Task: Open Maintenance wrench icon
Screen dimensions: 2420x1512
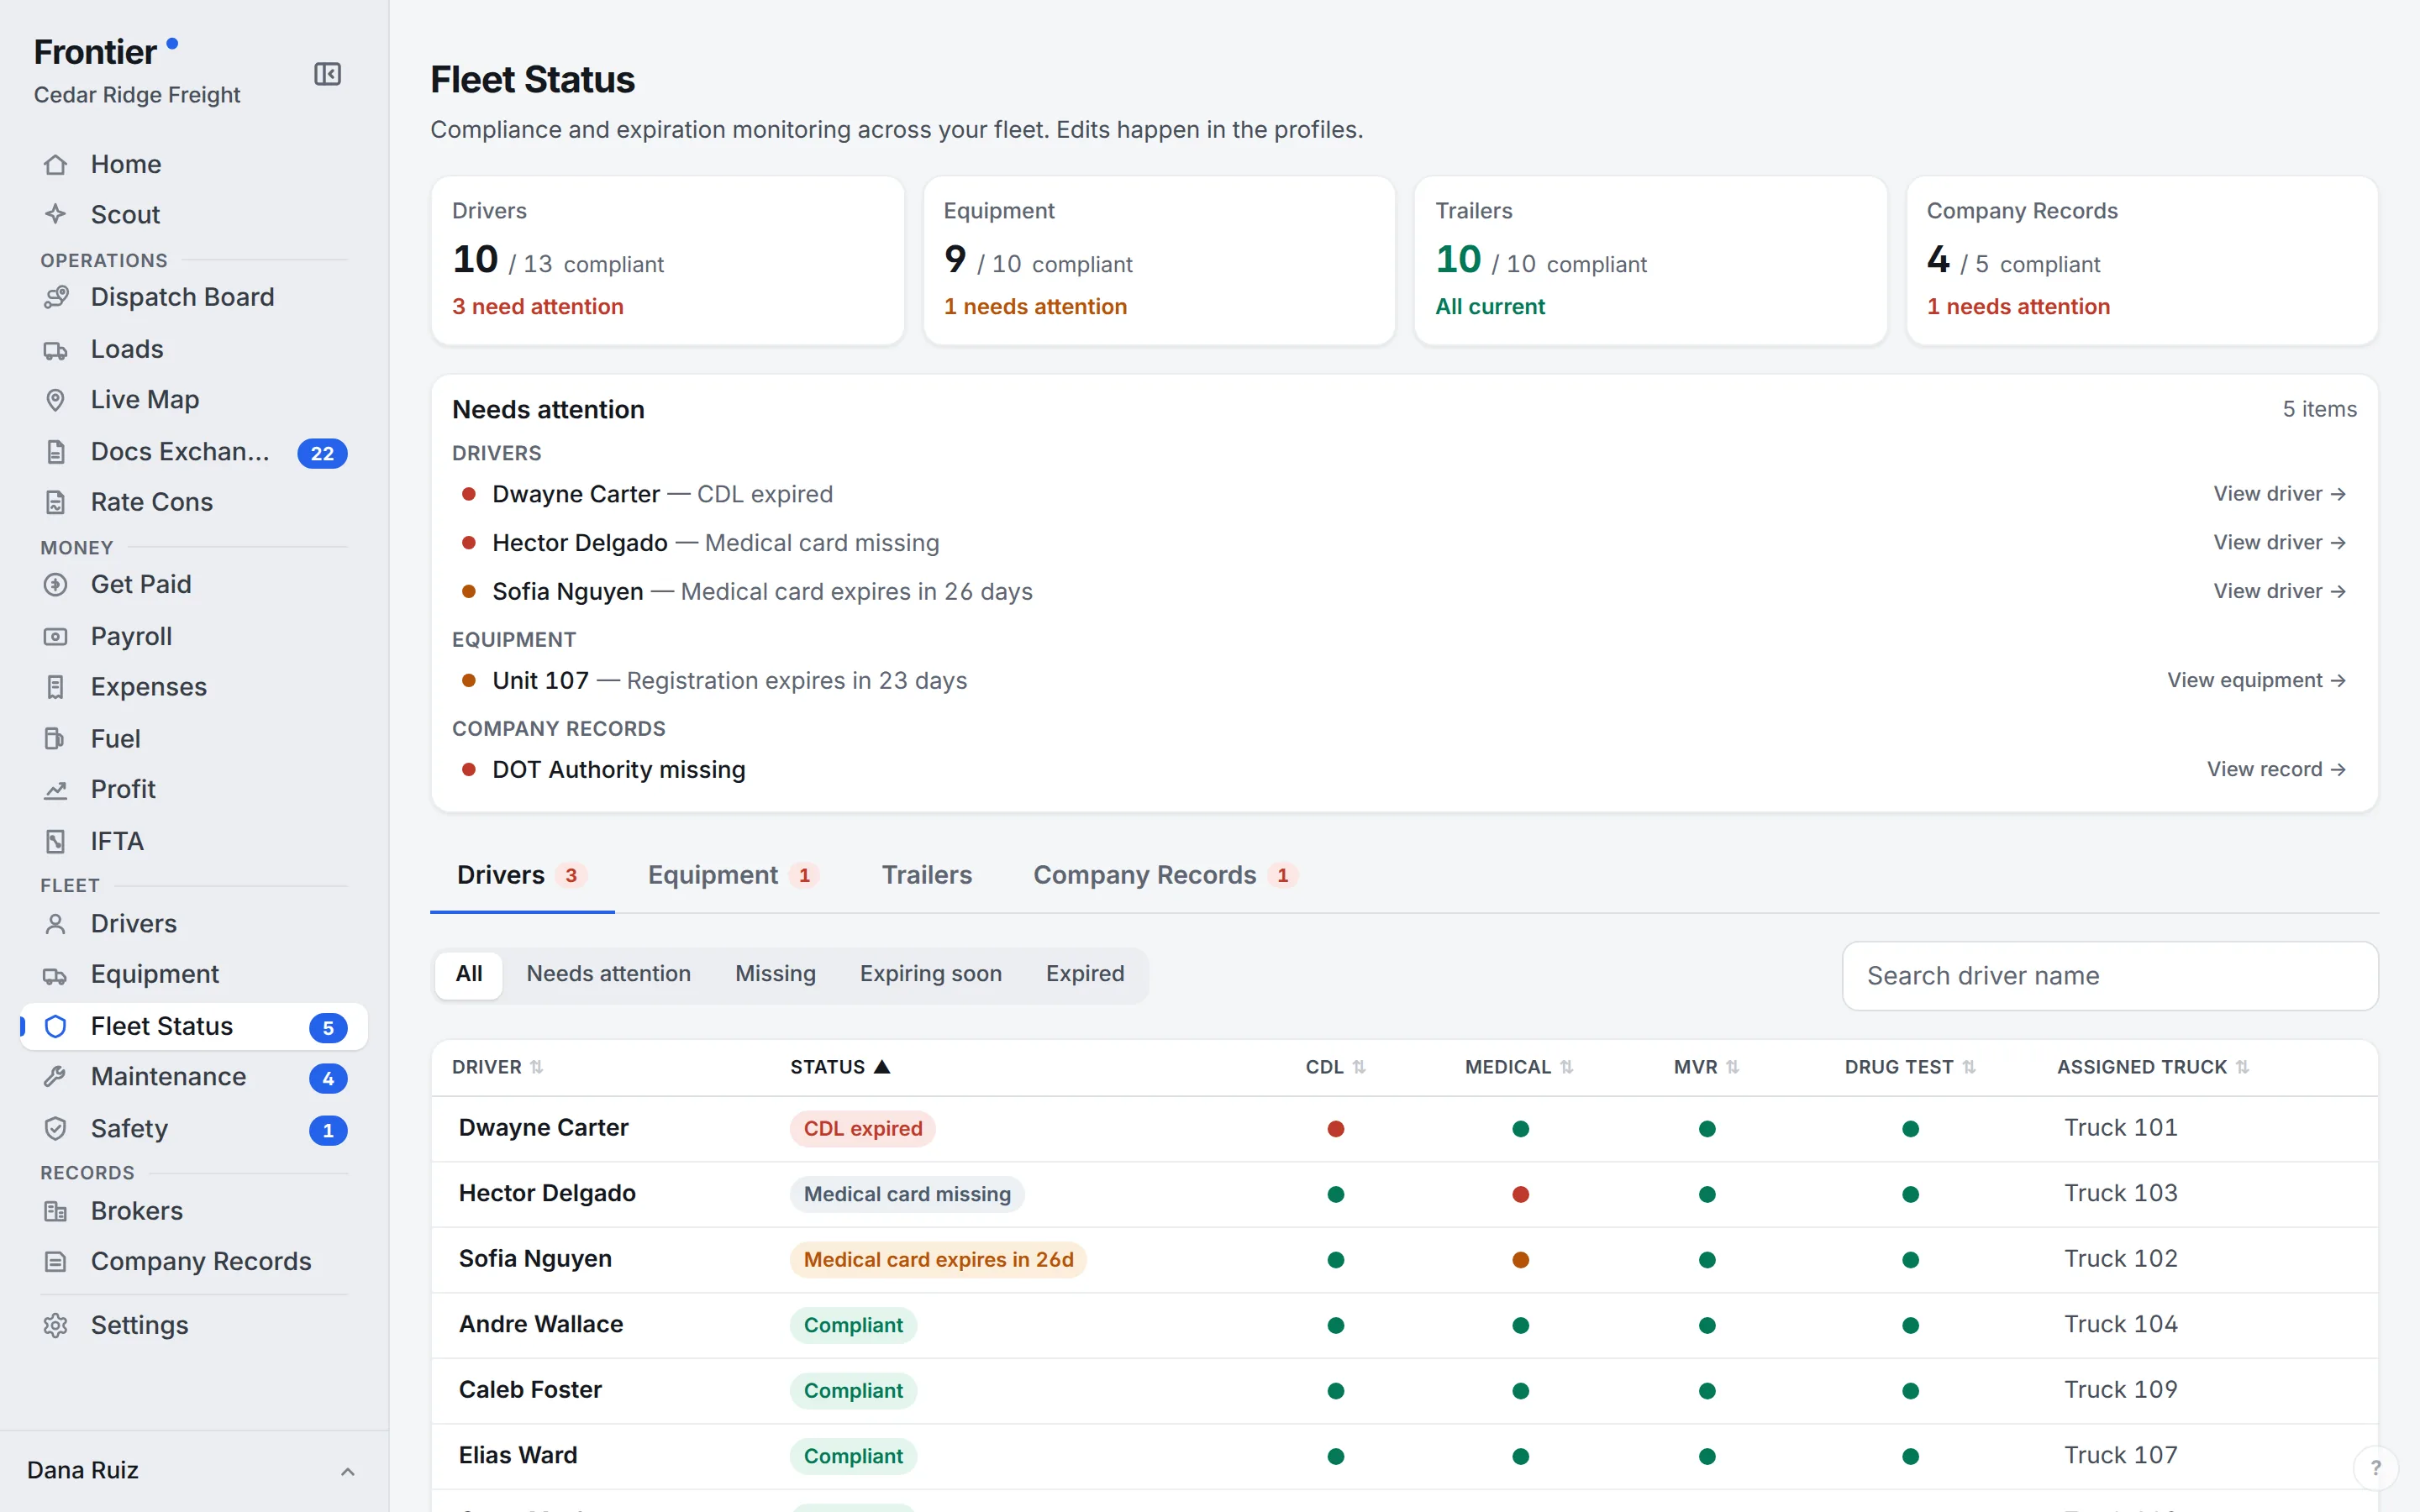Action: click(56, 1076)
